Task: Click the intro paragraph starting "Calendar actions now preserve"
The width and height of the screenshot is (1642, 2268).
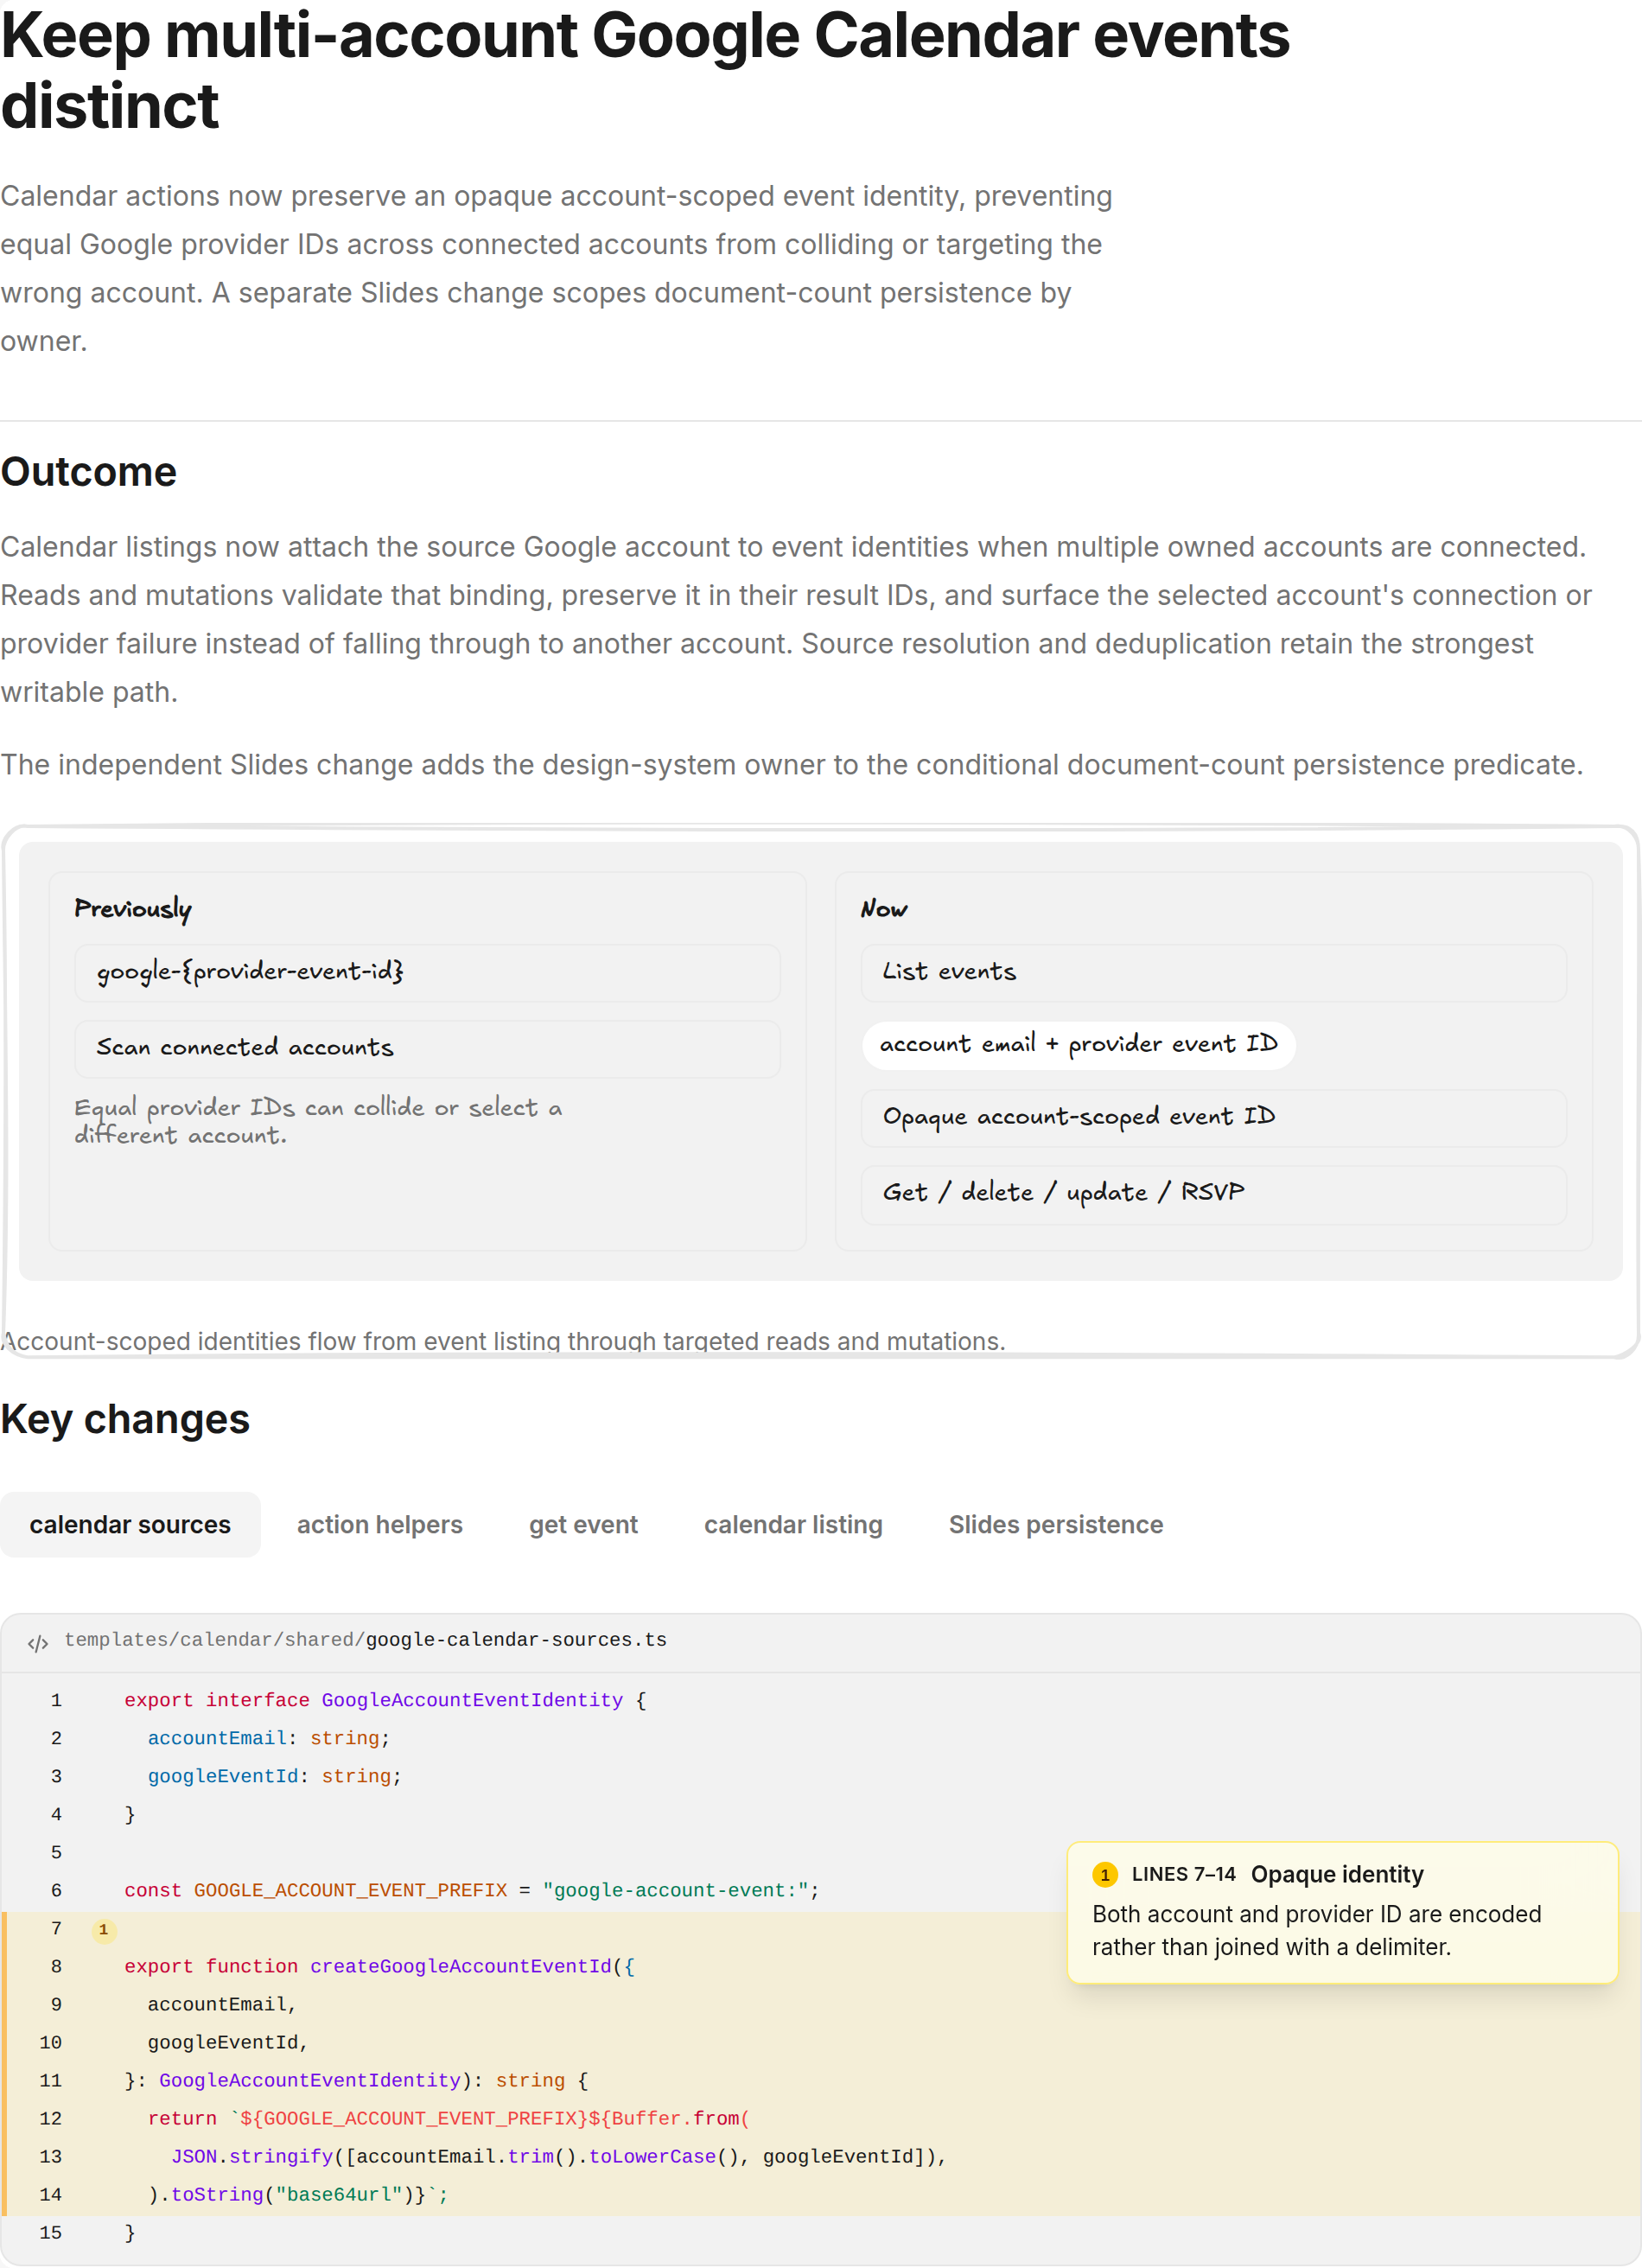Action: click(x=557, y=268)
